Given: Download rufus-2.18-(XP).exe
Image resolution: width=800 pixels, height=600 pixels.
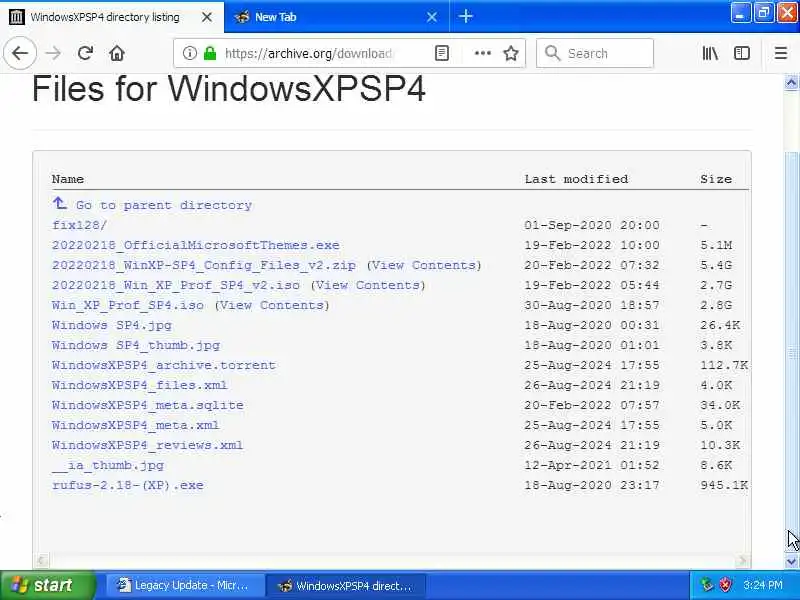Looking at the screenshot, I should tap(128, 485).
